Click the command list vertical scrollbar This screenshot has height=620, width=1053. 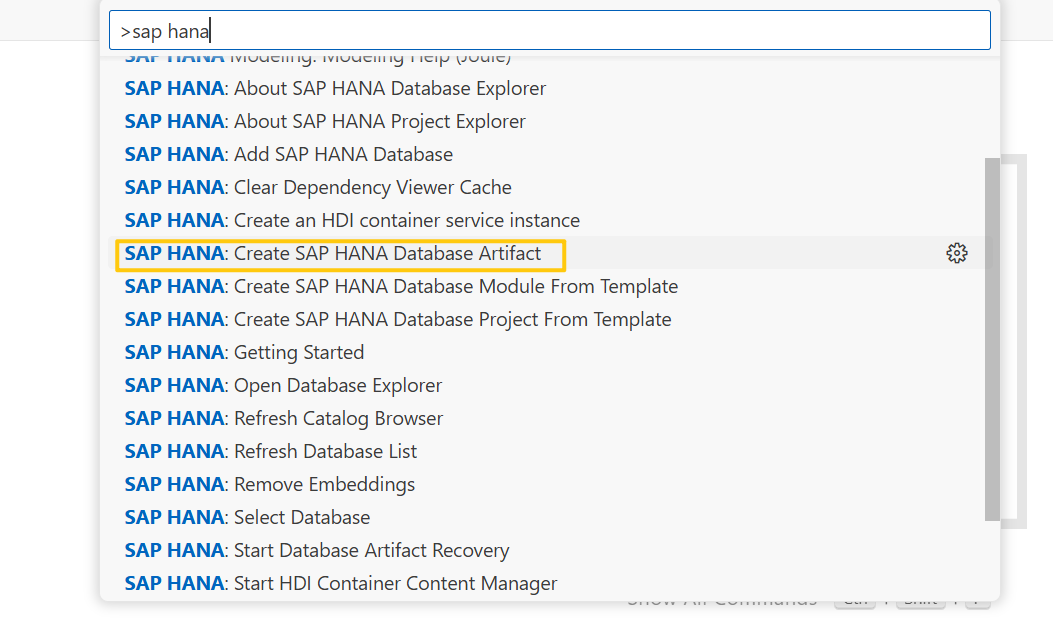tap(992, 339)
